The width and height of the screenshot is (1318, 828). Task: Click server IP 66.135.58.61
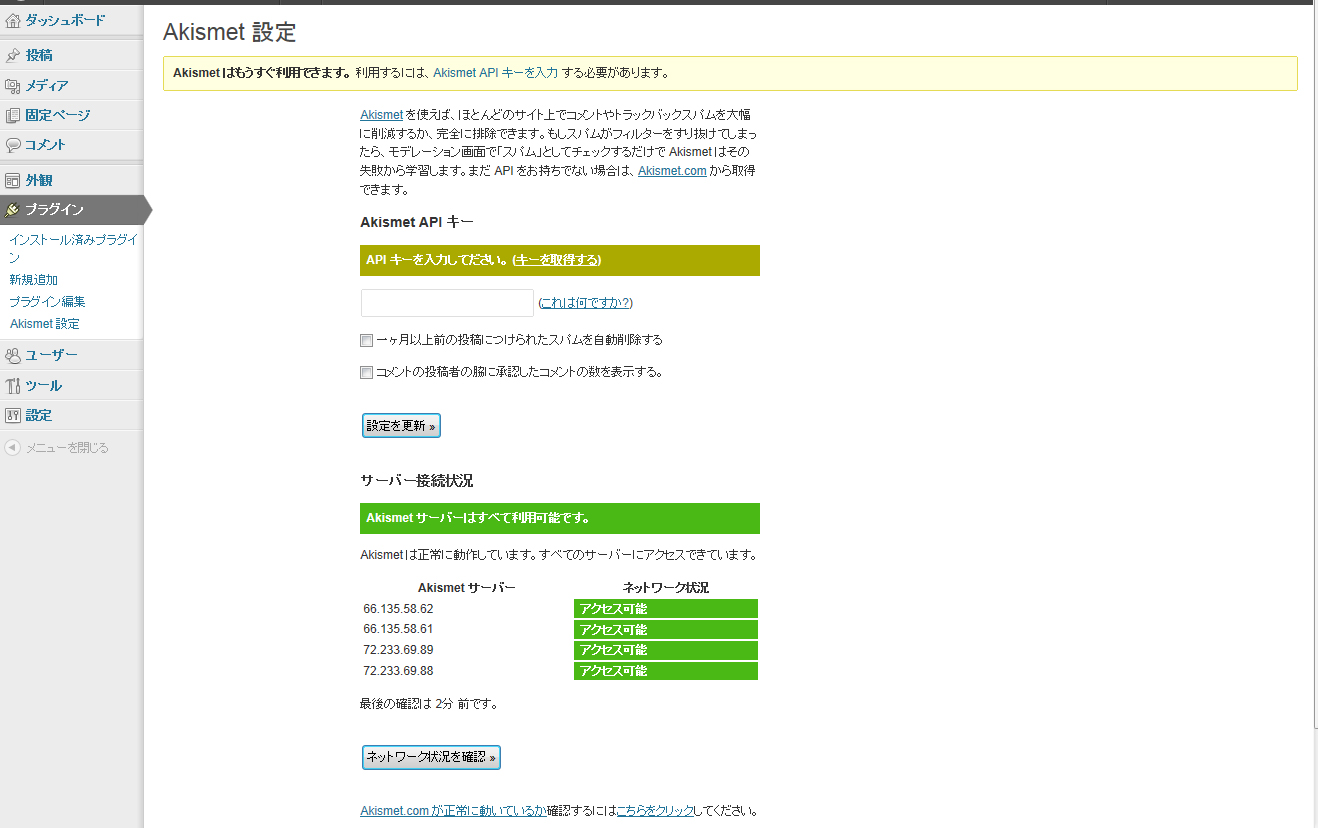tap(398, 629)
